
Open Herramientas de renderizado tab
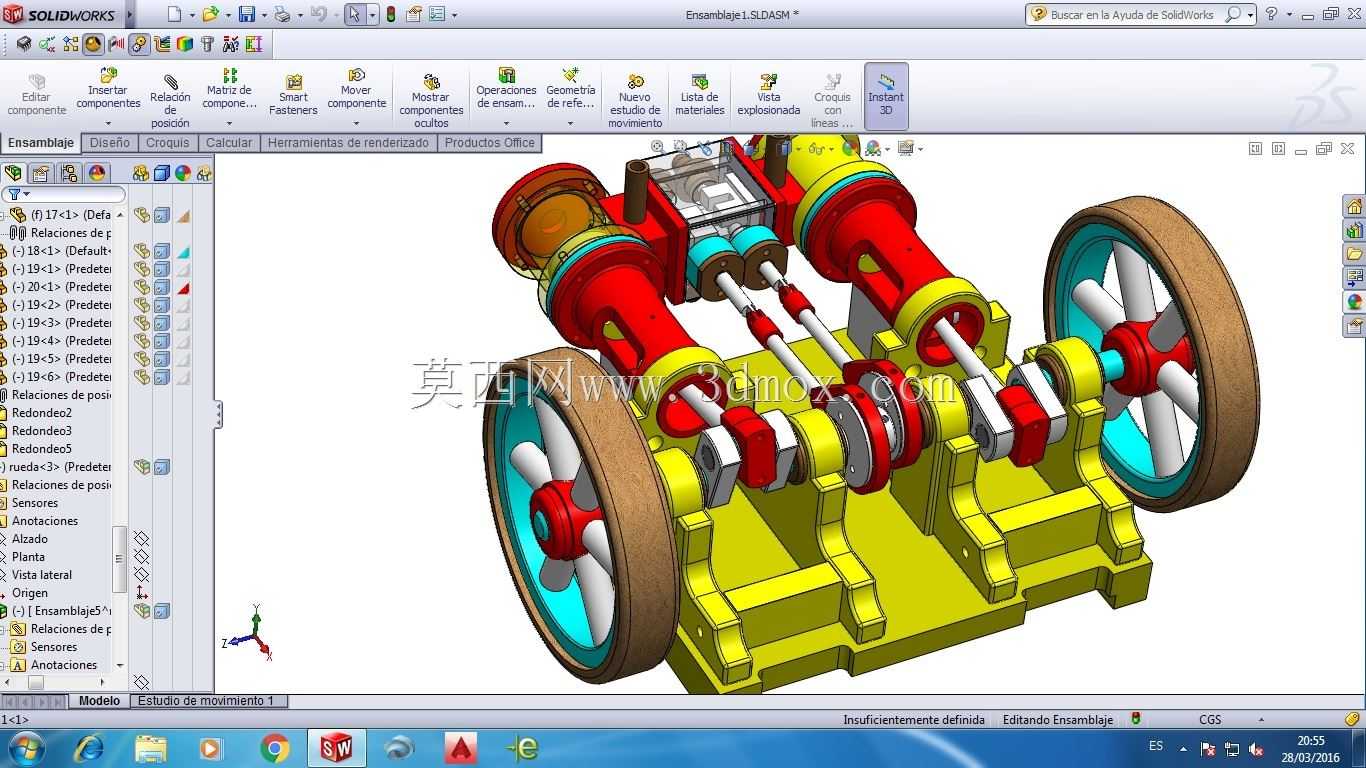(348, 143)
